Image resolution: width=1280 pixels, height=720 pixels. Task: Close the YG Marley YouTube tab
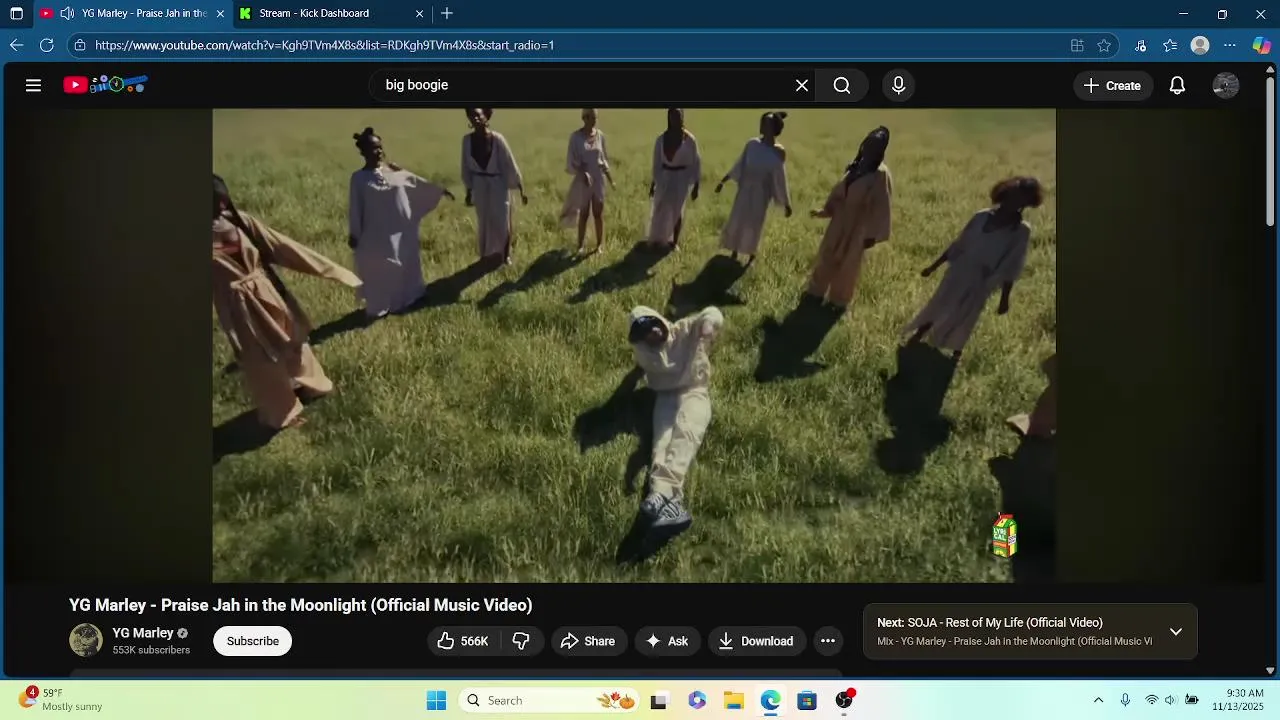pos(220,13)
